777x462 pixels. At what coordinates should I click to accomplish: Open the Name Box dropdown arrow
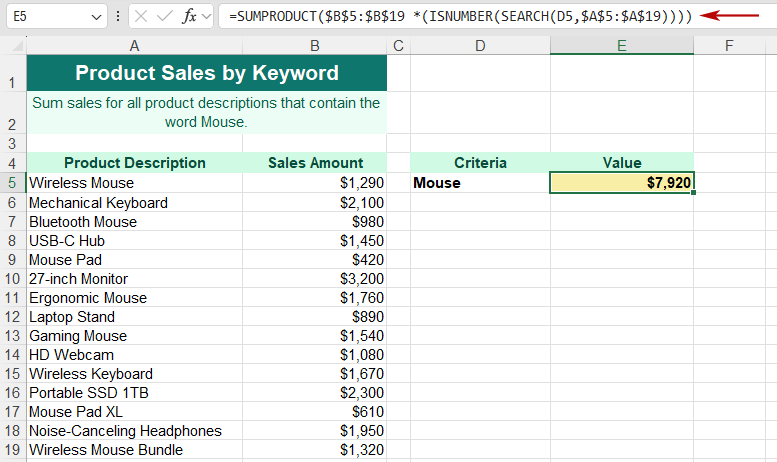point(96,17)
